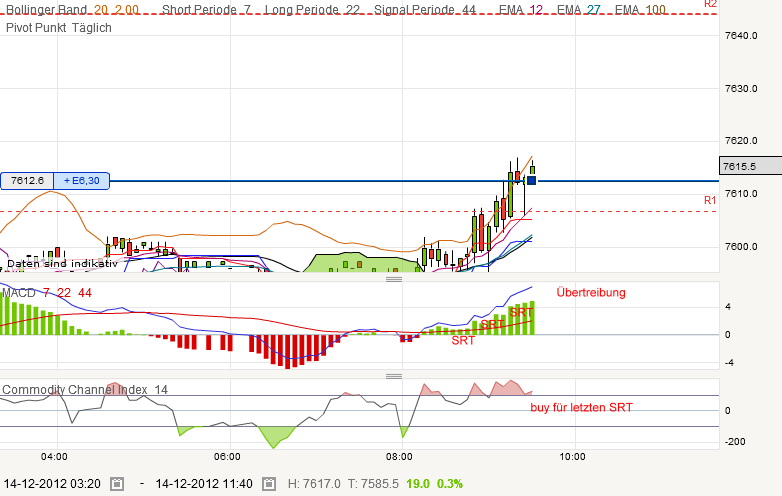
Task: Select the Commodity Channel Index 14 label
Action: pyautogui.click(x=85, y=389)
